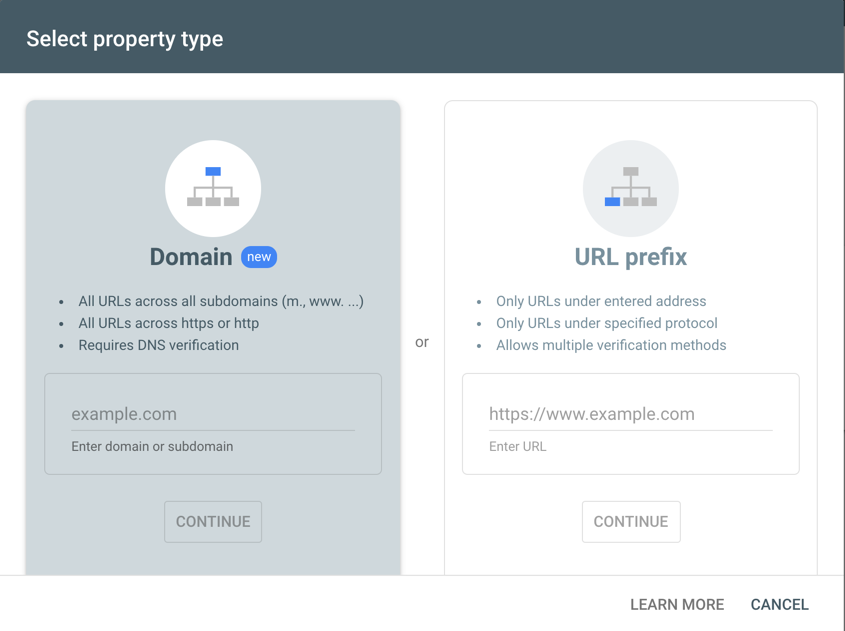
Task: Click the 'Only URLs under entered address' bullet
Action: tap(600, 301)
